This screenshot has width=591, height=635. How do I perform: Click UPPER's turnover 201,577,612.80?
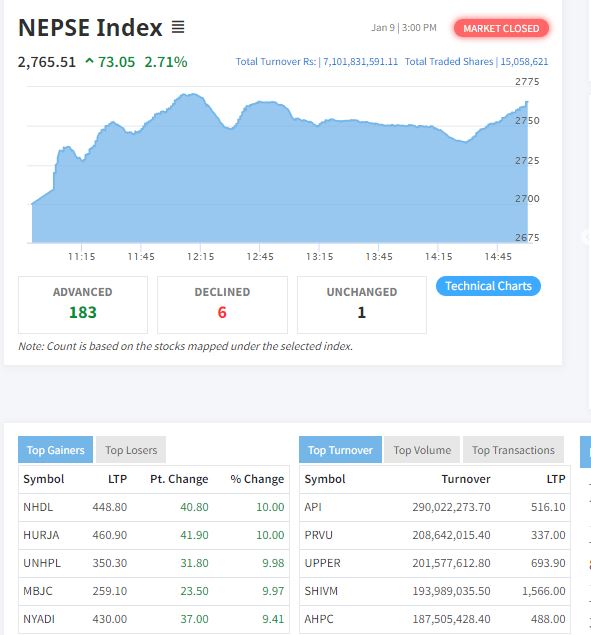[451, 563]
